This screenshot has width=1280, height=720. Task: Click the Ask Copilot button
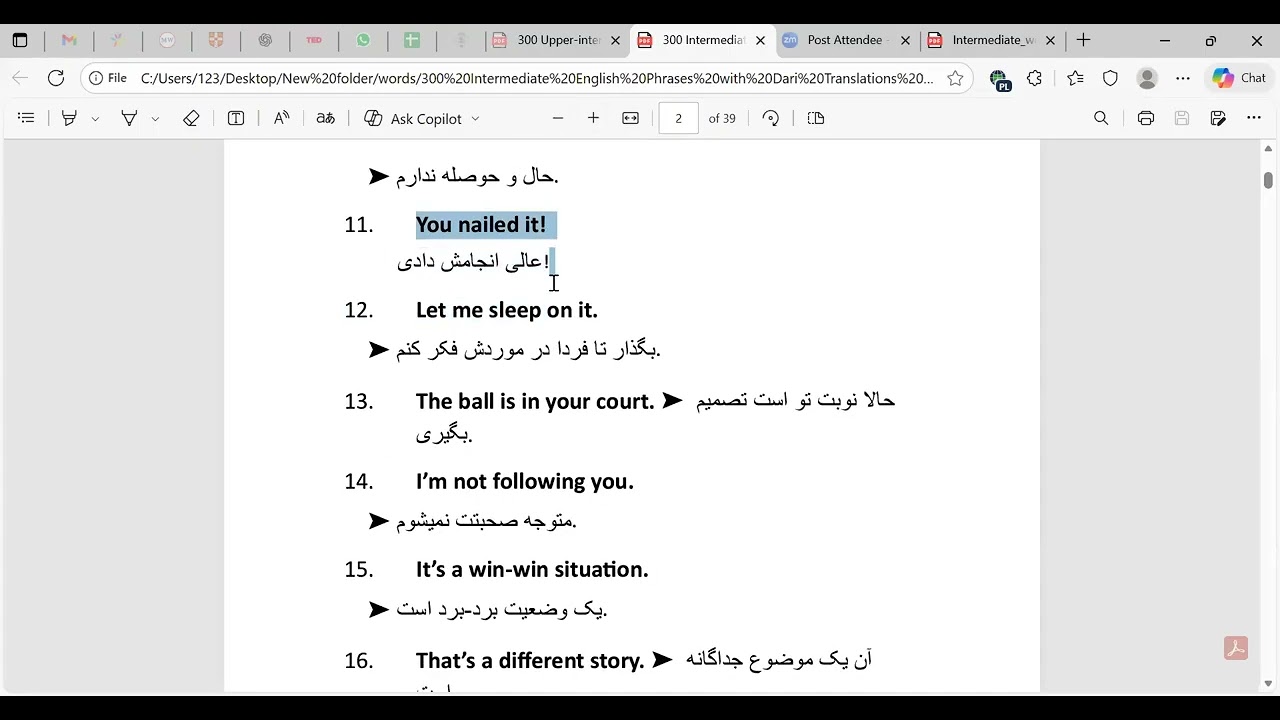pos(412,118)
